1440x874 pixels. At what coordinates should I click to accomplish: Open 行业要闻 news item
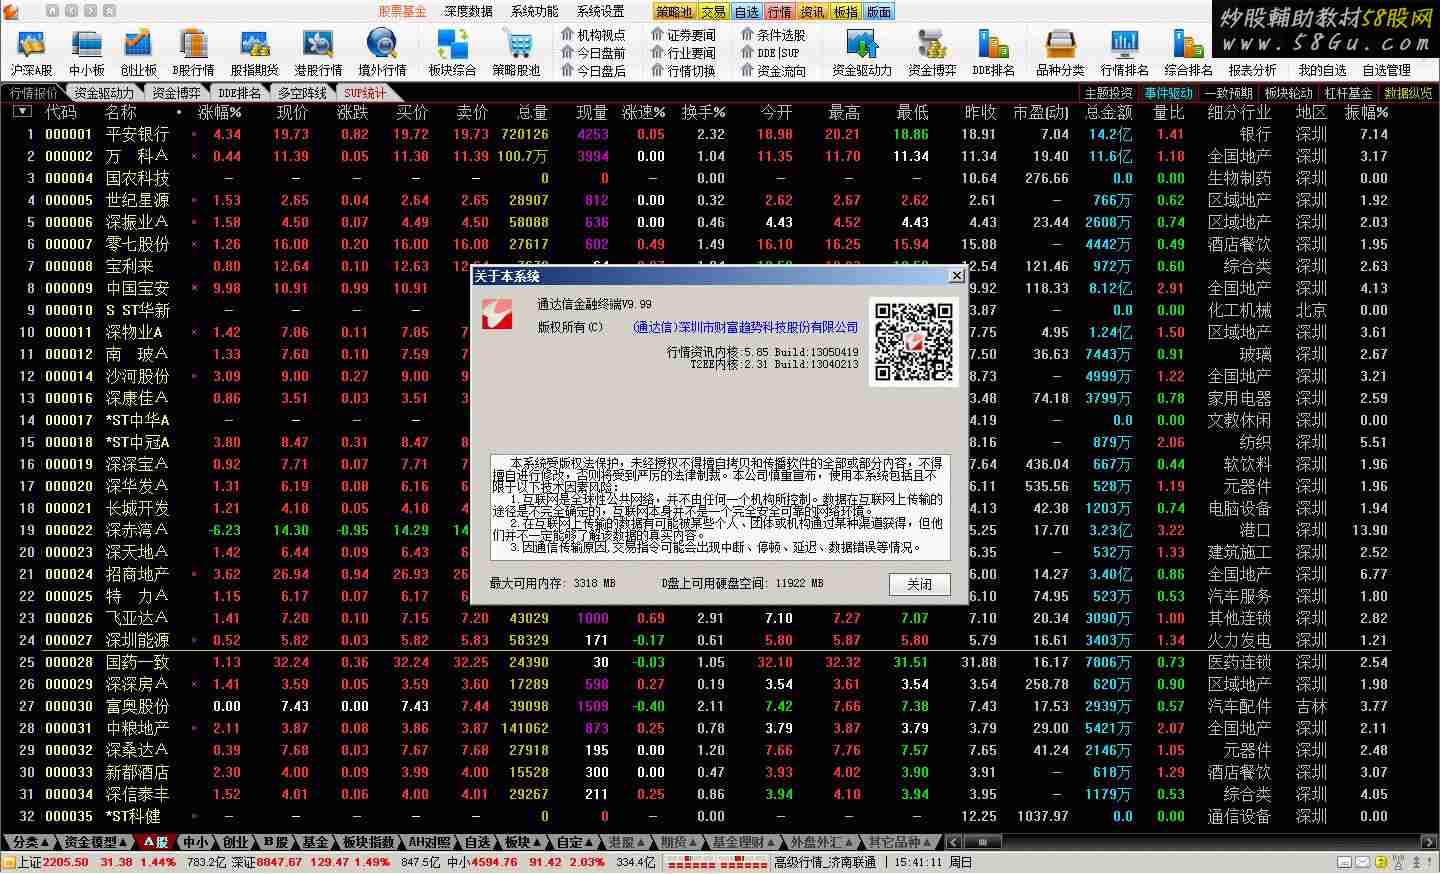683,53
